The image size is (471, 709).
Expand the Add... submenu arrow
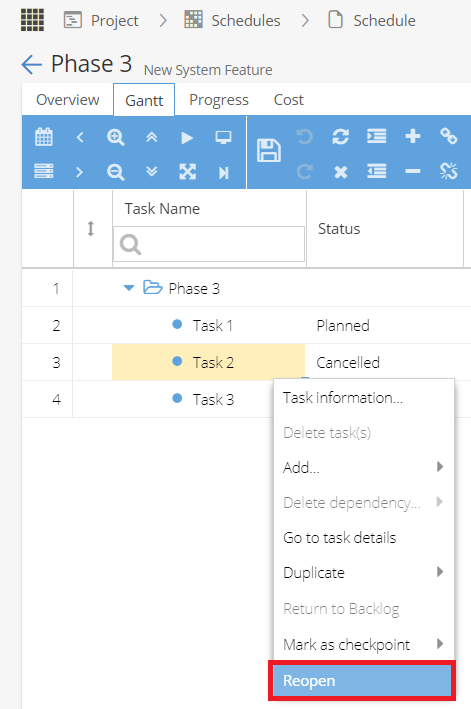[x=440, y=467]
